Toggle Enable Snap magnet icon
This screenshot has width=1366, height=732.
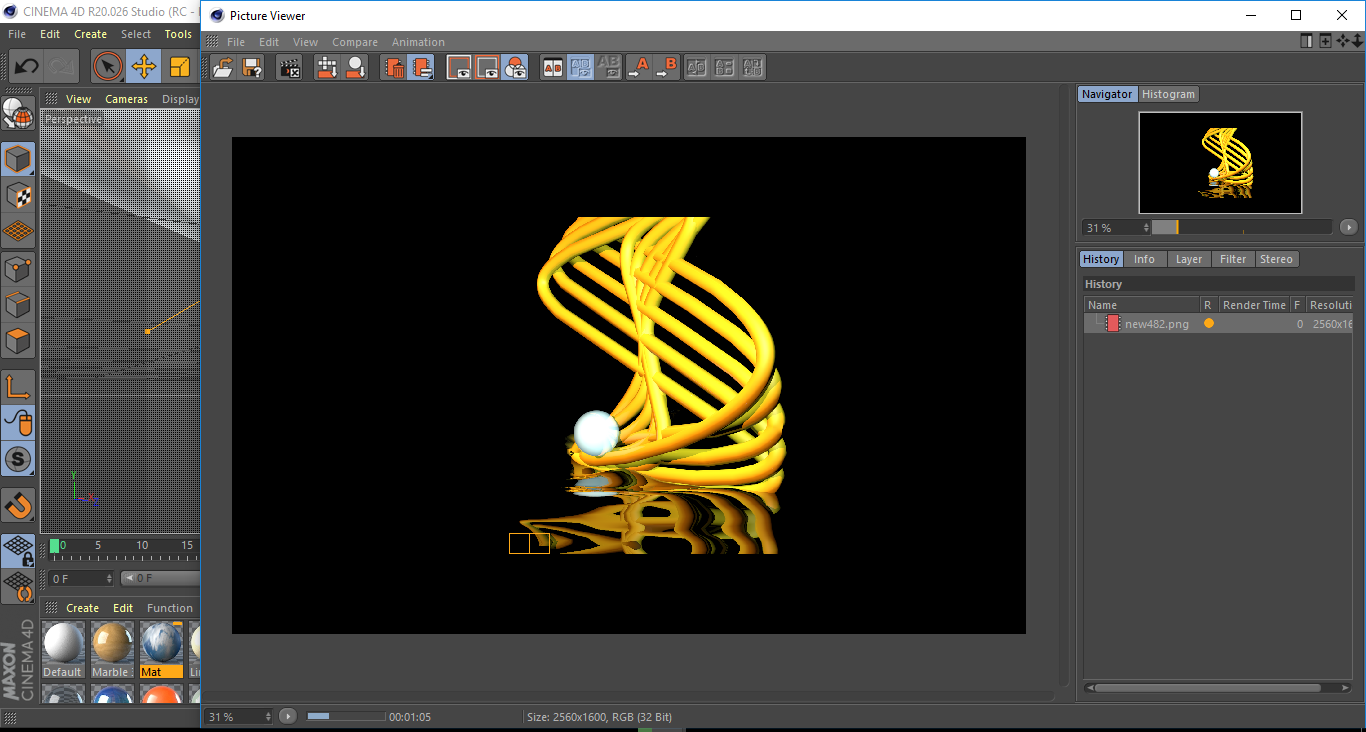coord(17,506)
